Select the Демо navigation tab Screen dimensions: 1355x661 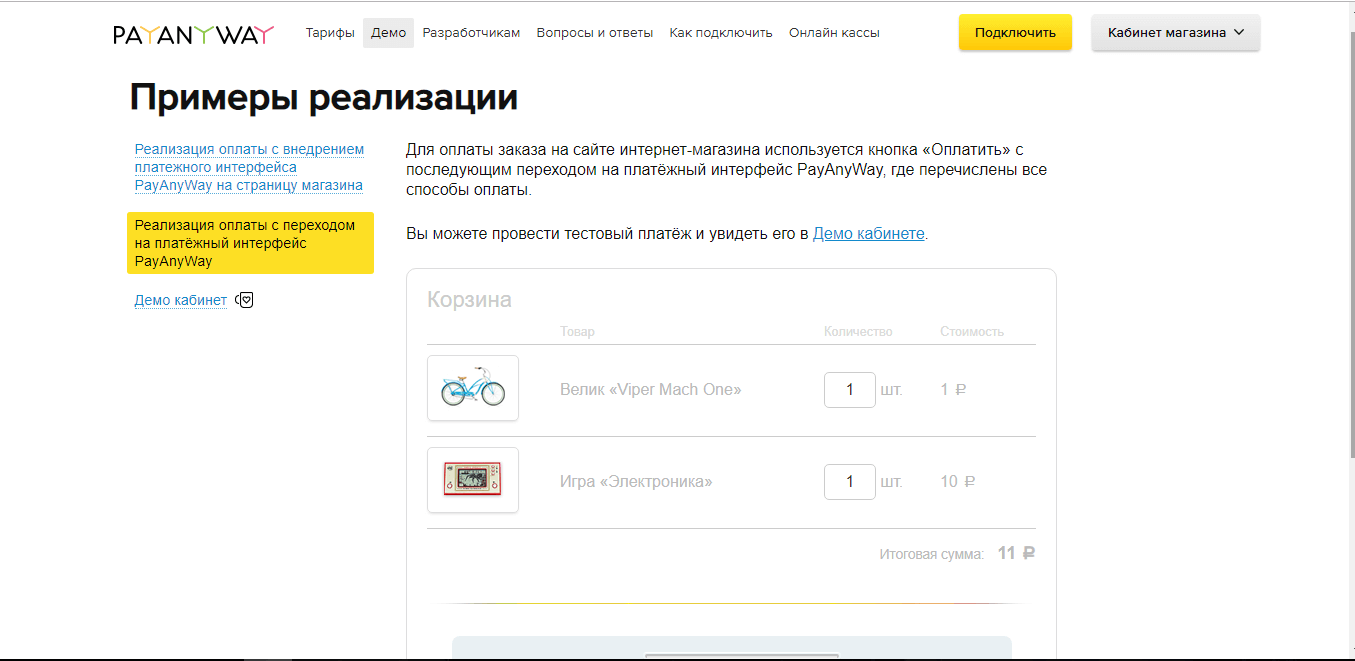tap(388, 33)
